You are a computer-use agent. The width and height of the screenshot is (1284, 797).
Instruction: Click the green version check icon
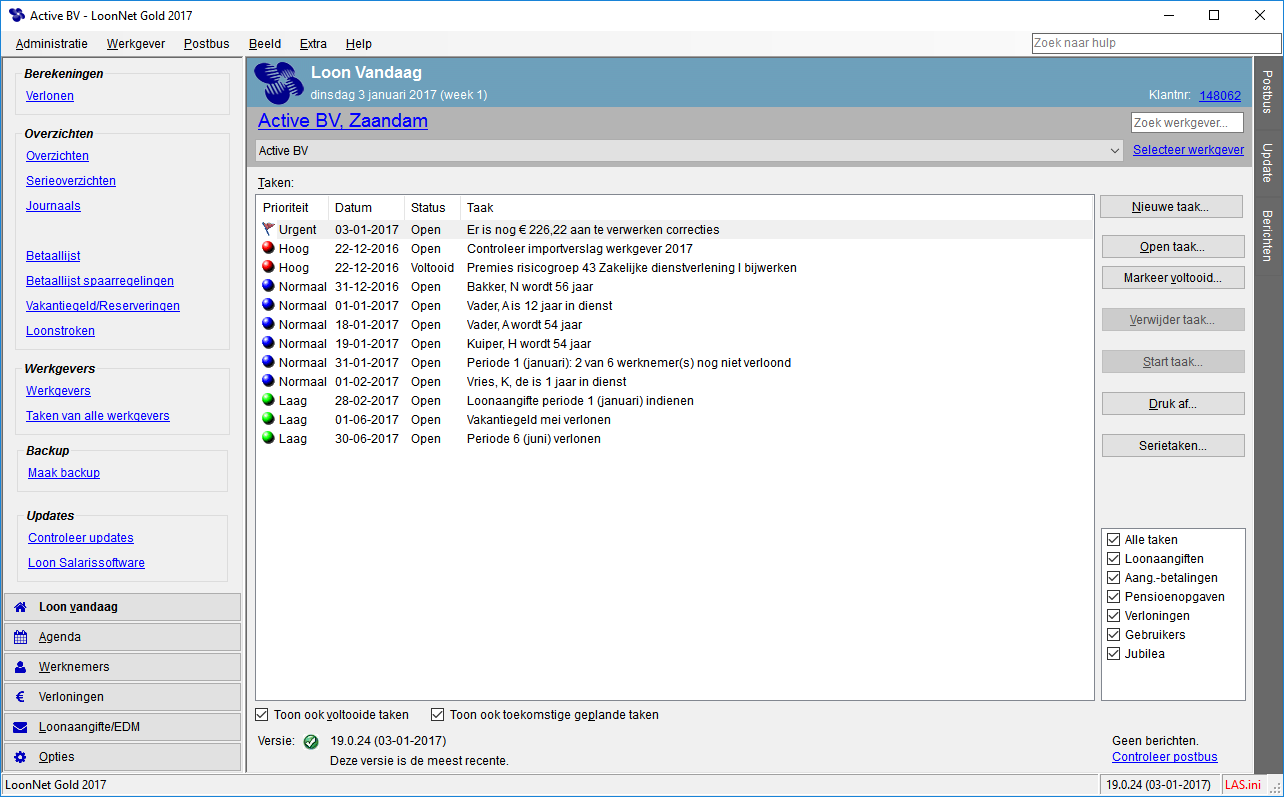310,741
